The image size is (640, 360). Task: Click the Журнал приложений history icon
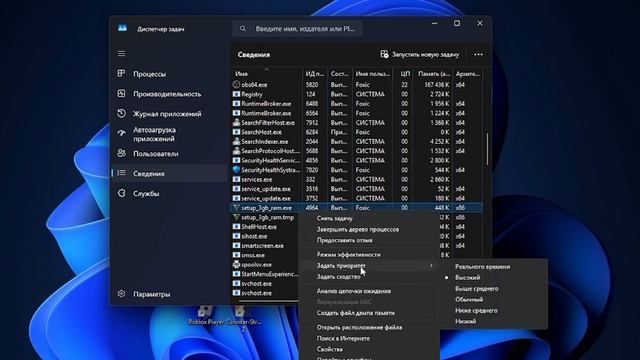121,113
